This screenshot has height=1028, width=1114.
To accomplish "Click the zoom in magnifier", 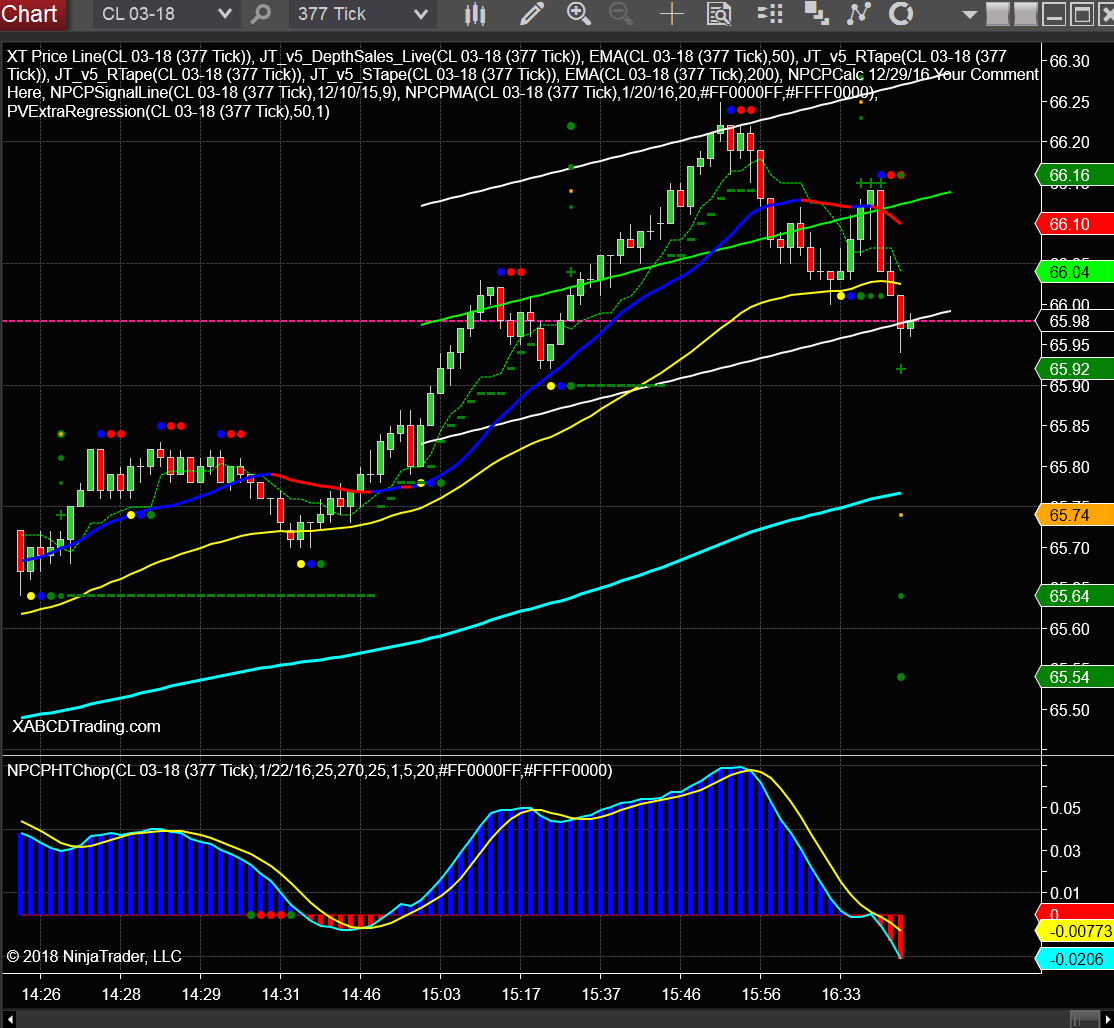I will (x=578, y=13).
